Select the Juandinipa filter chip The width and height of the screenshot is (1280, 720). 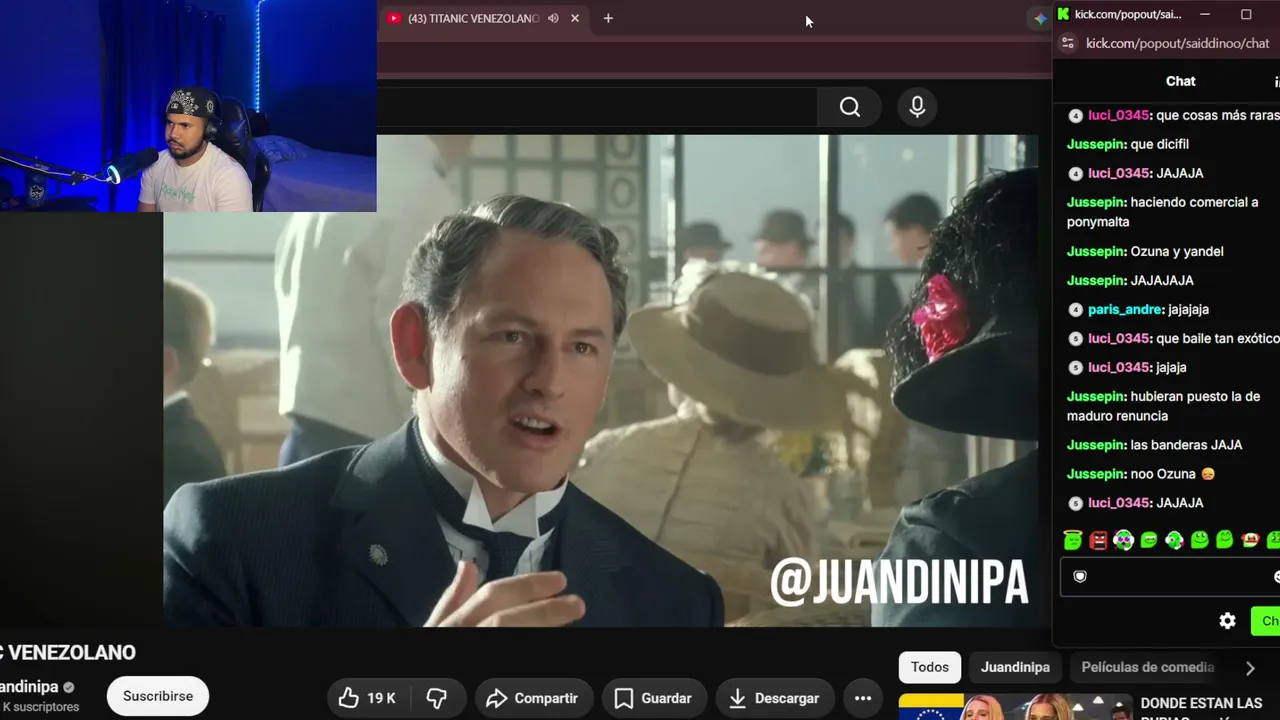[1015, 667]
